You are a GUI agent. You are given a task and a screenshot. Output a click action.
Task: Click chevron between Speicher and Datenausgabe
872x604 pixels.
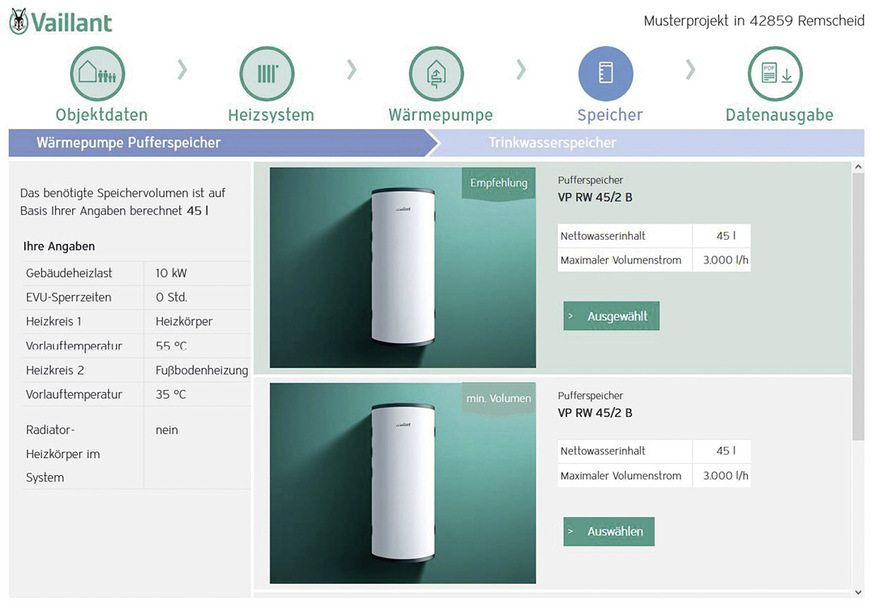[x=691, y=70]
